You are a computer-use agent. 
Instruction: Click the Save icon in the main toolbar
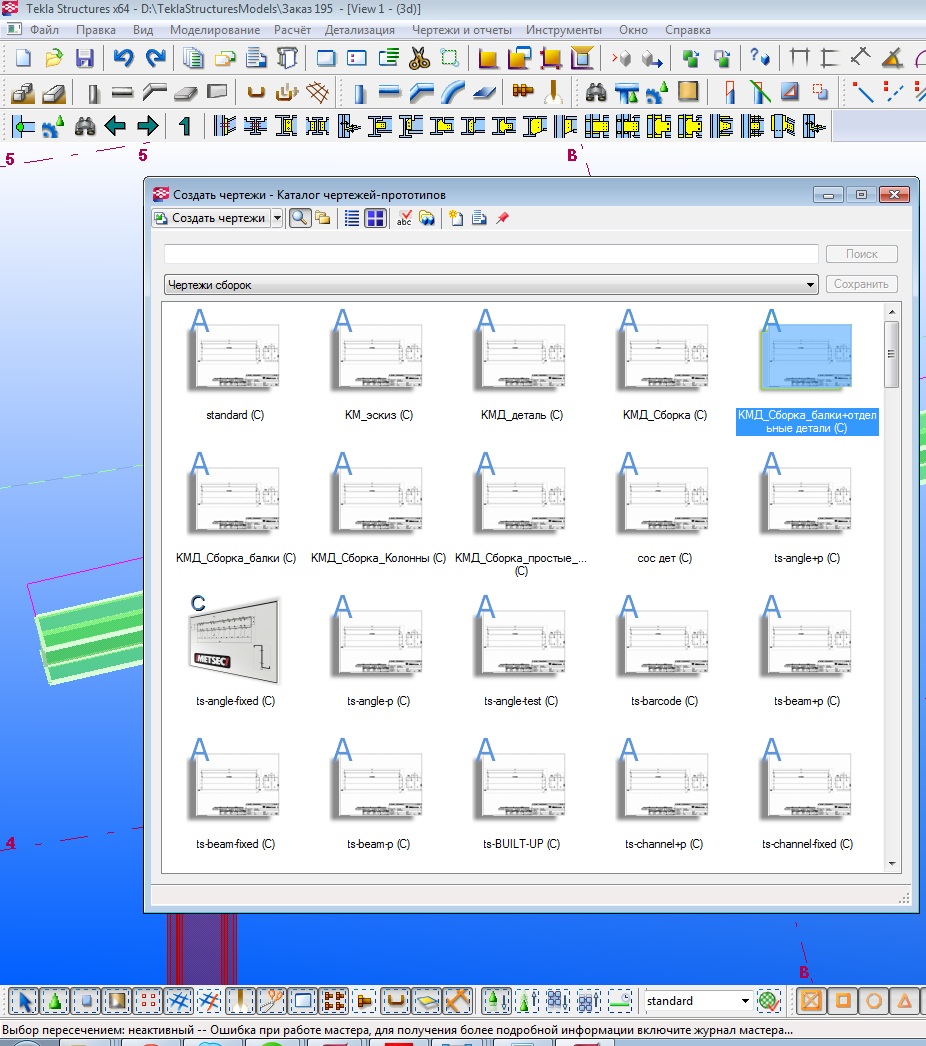coord(85,58)
